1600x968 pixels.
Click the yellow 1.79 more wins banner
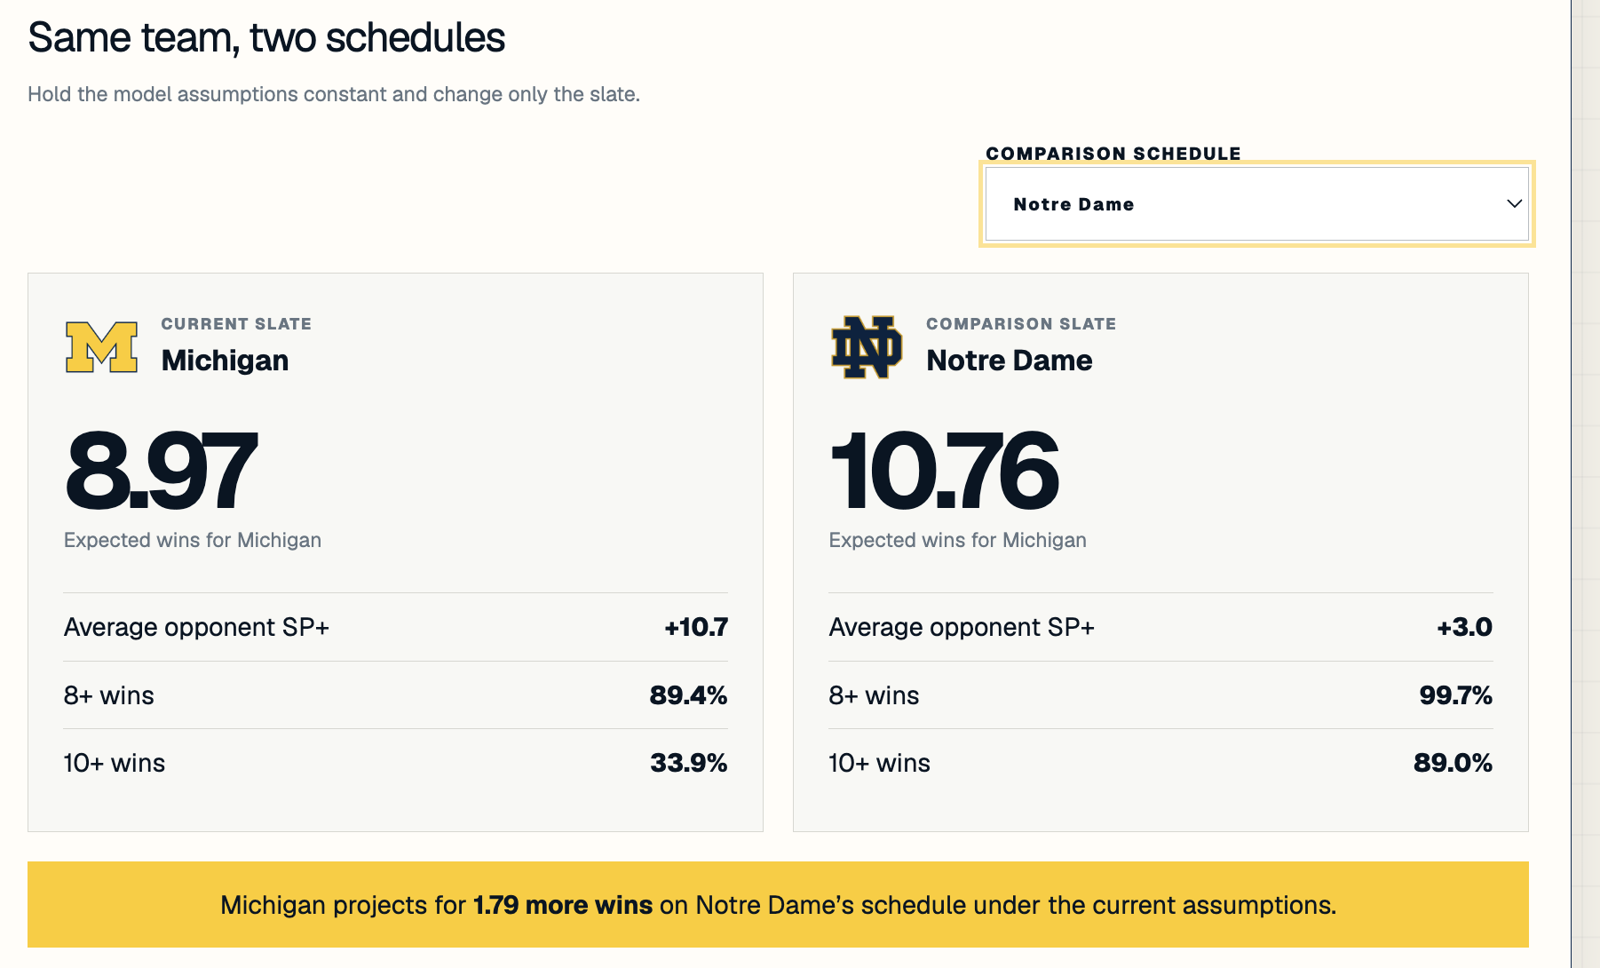[x=778, y=904]
